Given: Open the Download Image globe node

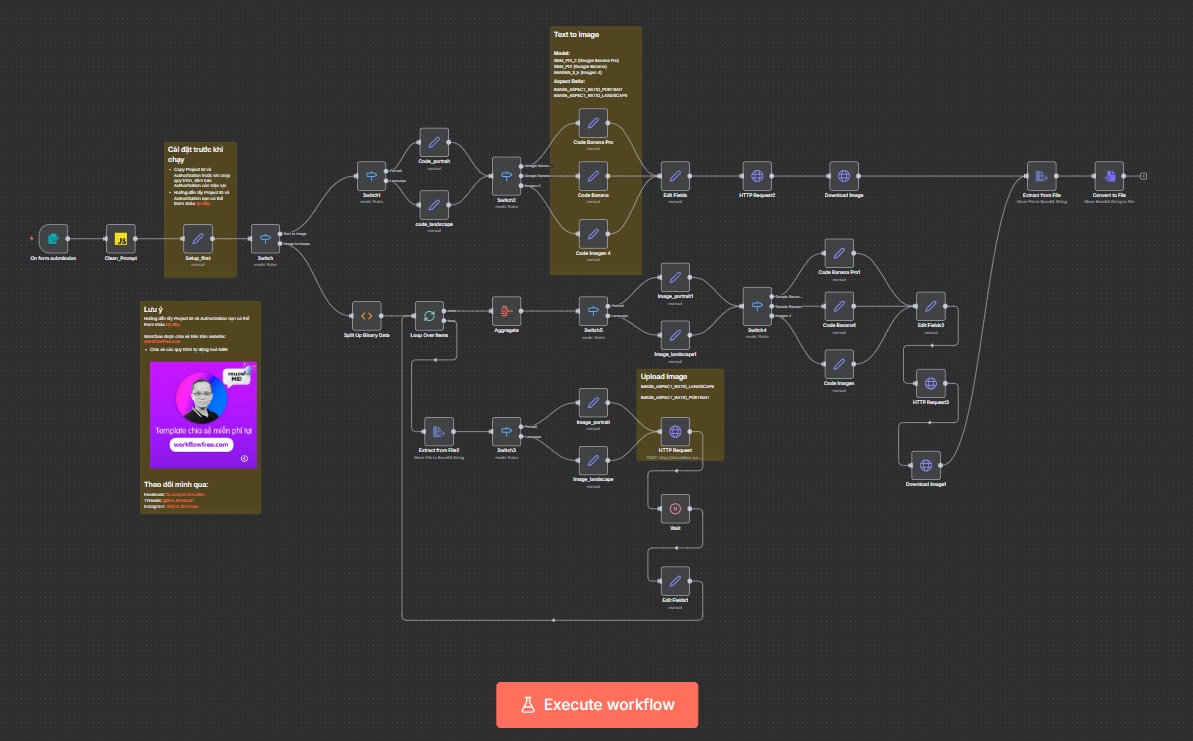Looking at the screenshot, I should point(843,175).
